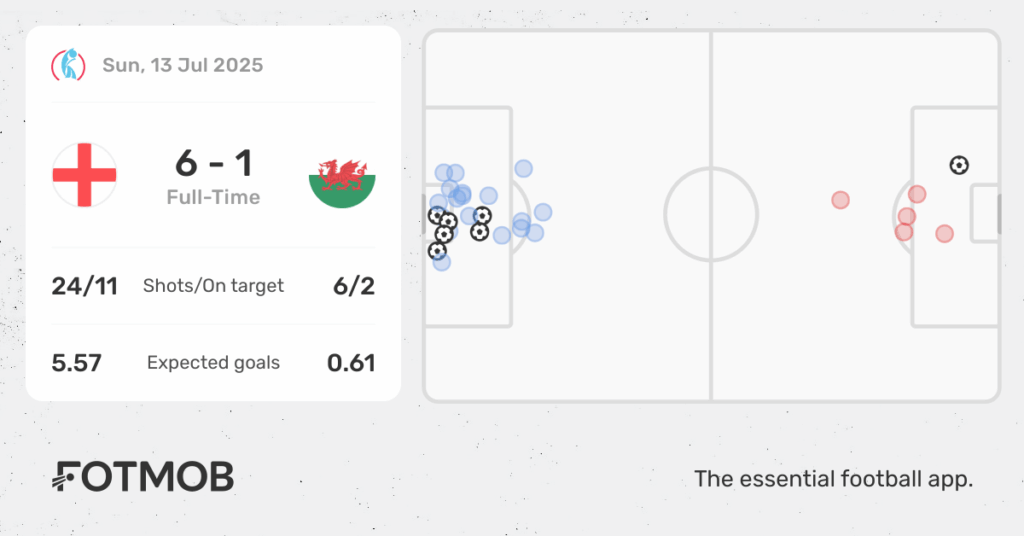Click the Full-Time status text
Viewport: 1024px width, 536px height.
click(x=214, y=197)
